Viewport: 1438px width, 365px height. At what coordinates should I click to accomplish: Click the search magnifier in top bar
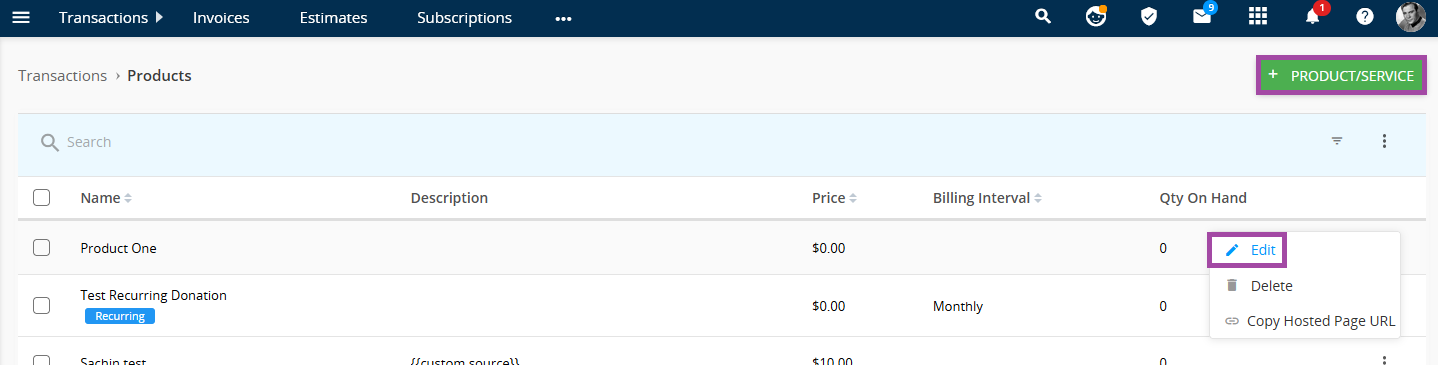click(x=1043, y=17)
